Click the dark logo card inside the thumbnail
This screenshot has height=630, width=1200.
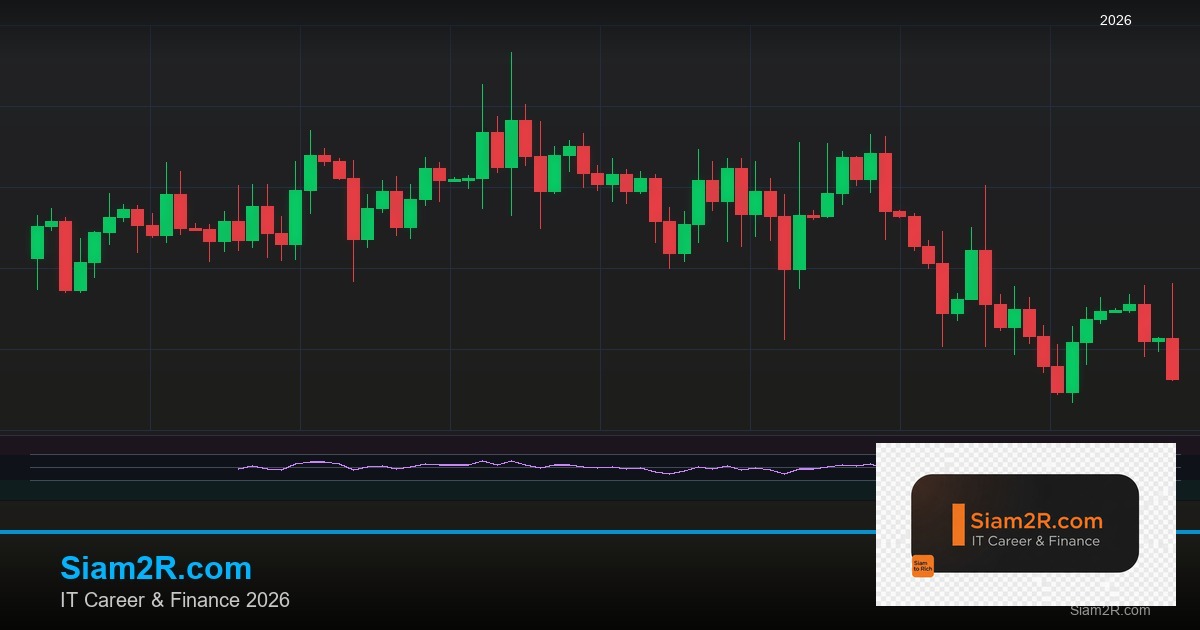pos(1026,523)
